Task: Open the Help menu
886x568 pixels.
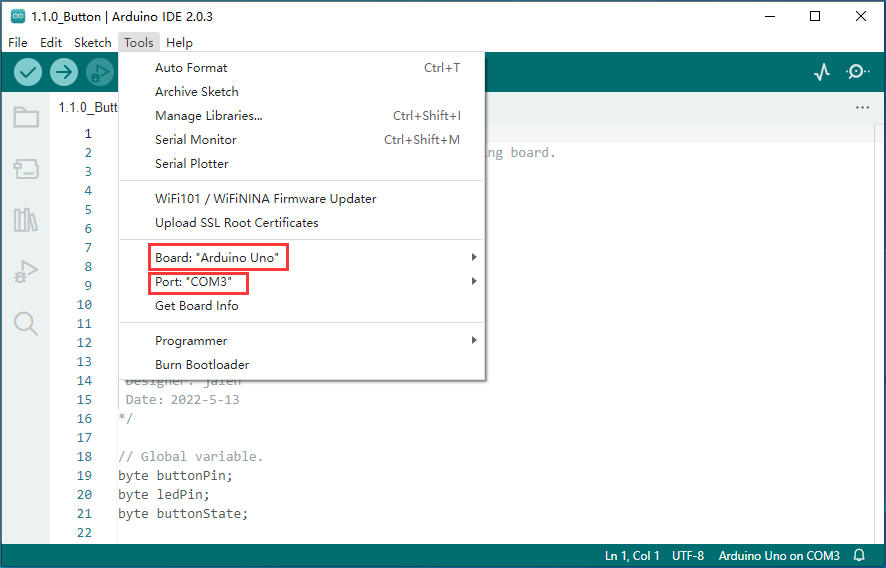Action: click(x=179, y=42)
